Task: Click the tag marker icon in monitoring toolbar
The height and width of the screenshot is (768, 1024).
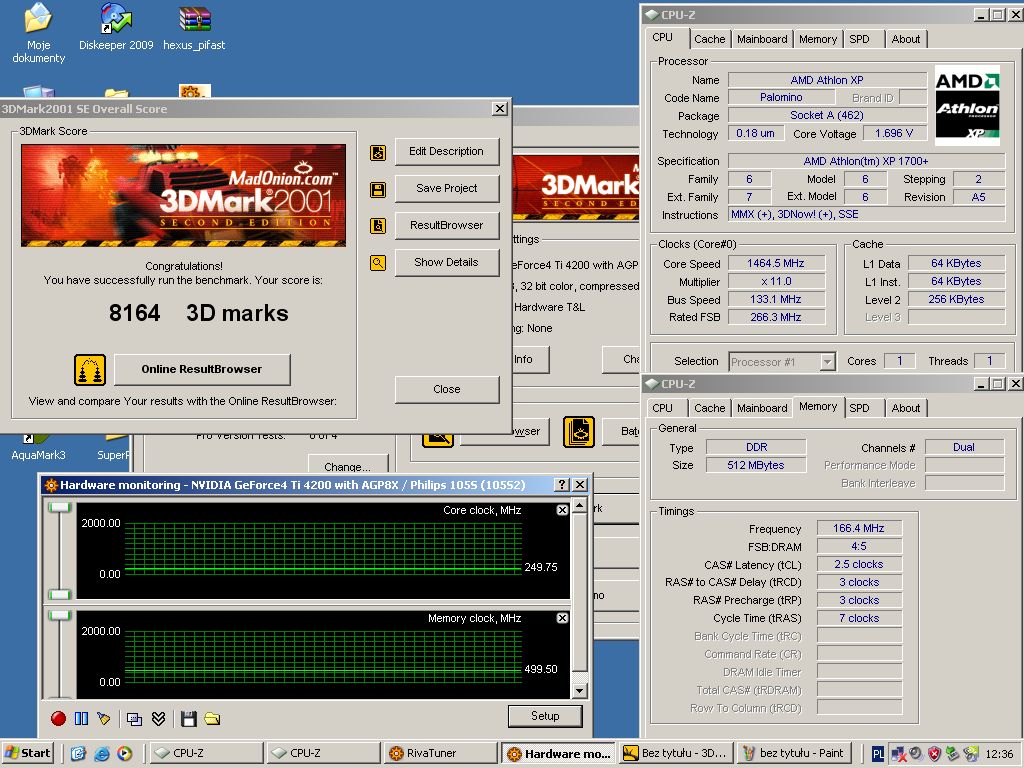Action: (103, 718)
